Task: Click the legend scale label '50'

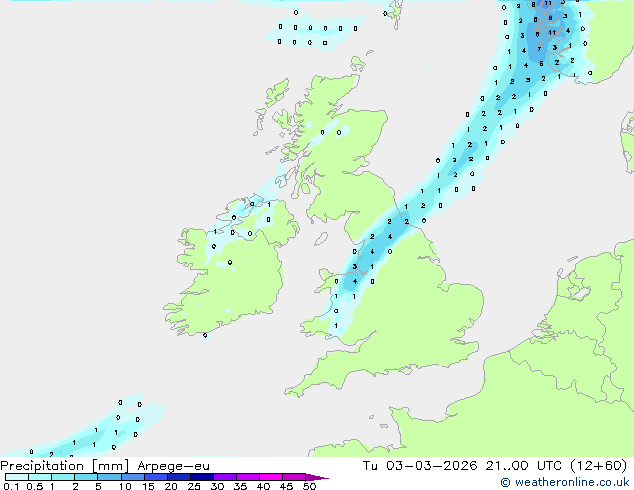Action: pos(310,486)
